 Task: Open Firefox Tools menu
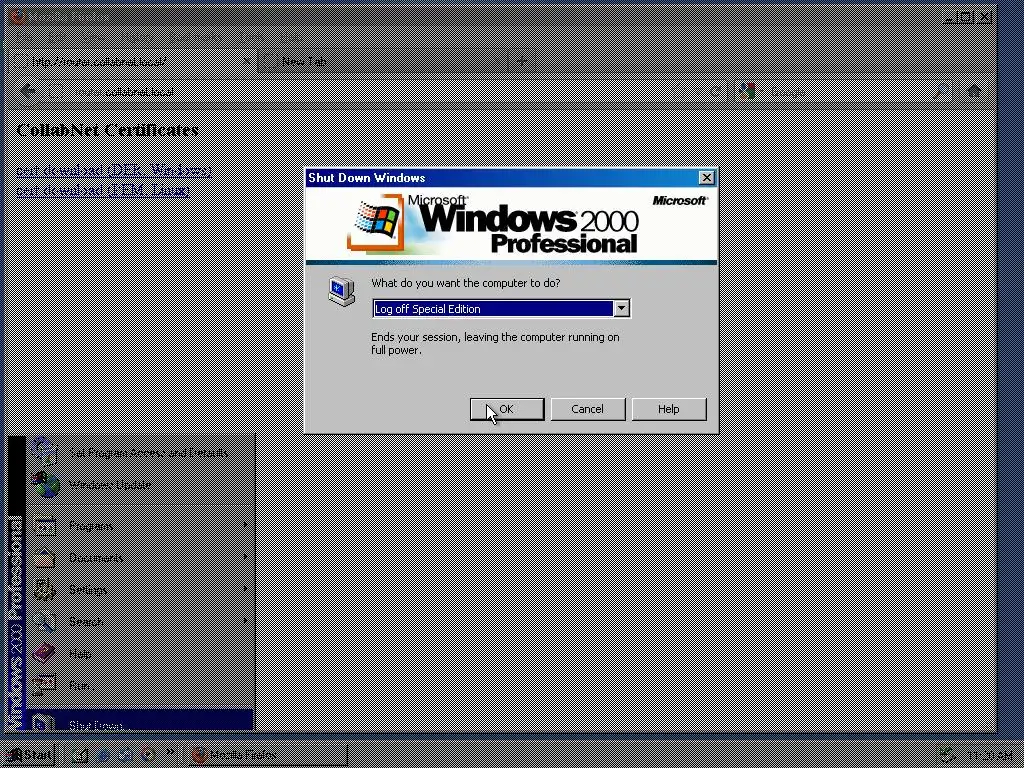click(251, 37)
